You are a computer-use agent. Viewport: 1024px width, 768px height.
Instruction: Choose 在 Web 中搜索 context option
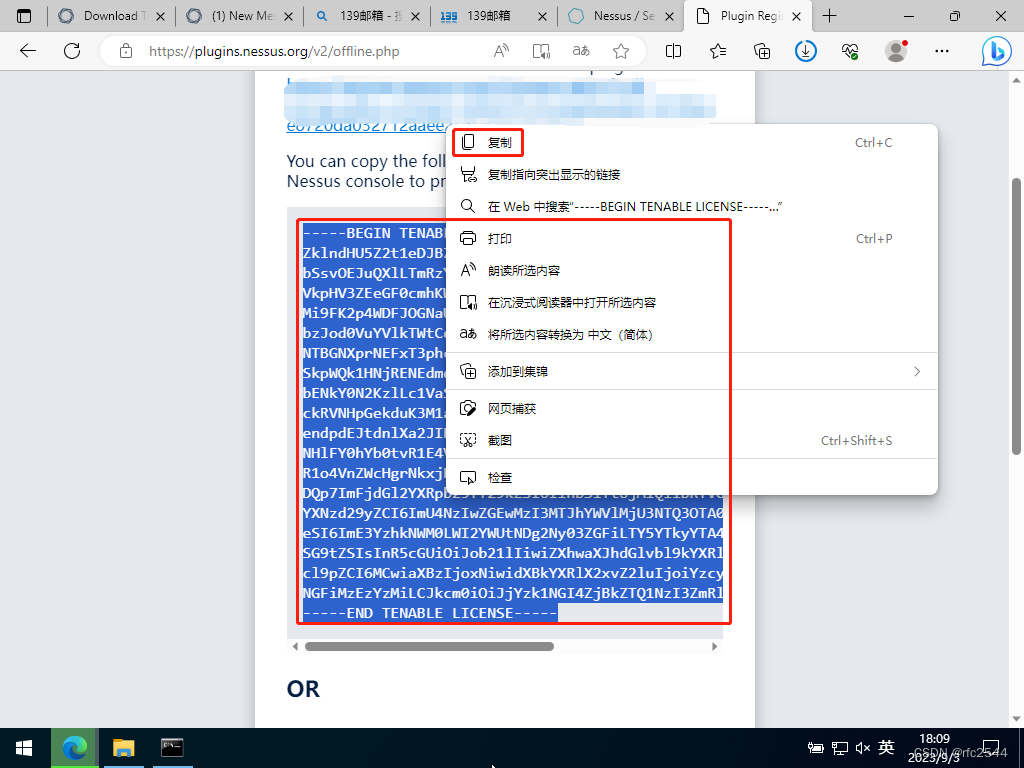point(692,206)
